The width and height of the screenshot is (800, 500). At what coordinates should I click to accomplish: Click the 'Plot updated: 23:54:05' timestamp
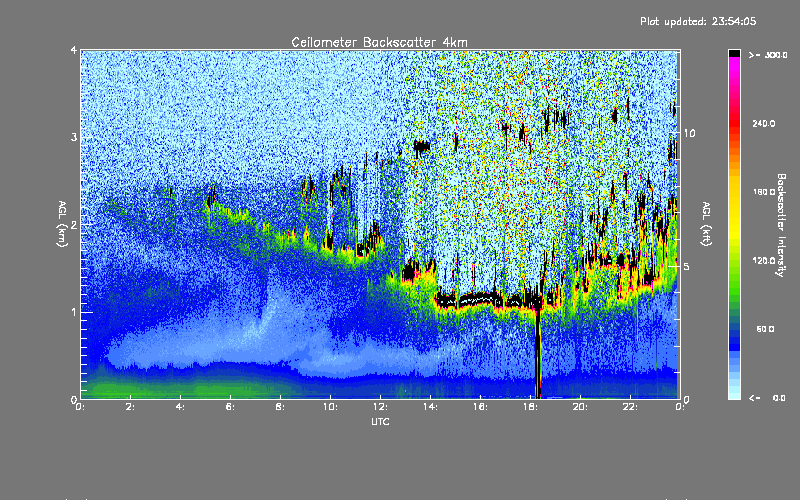[698, 21]
